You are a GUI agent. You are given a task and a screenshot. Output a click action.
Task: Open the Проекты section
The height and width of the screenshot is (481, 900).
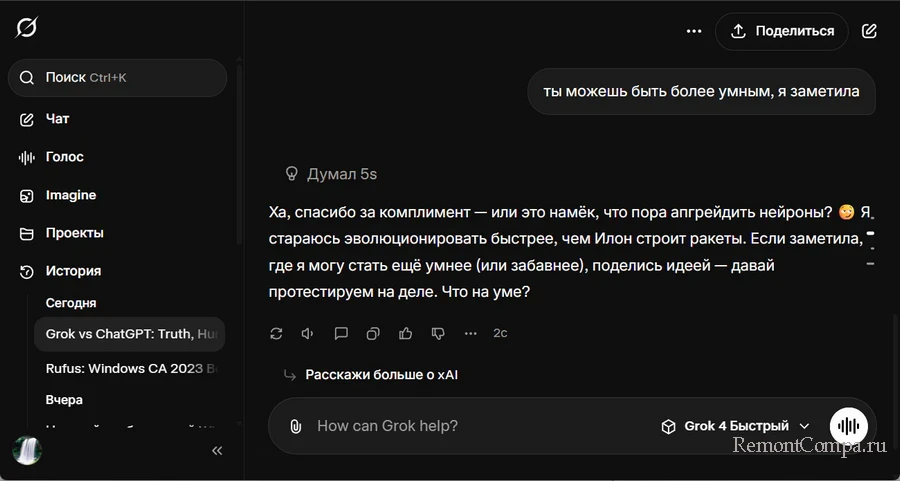click(74, 233)
